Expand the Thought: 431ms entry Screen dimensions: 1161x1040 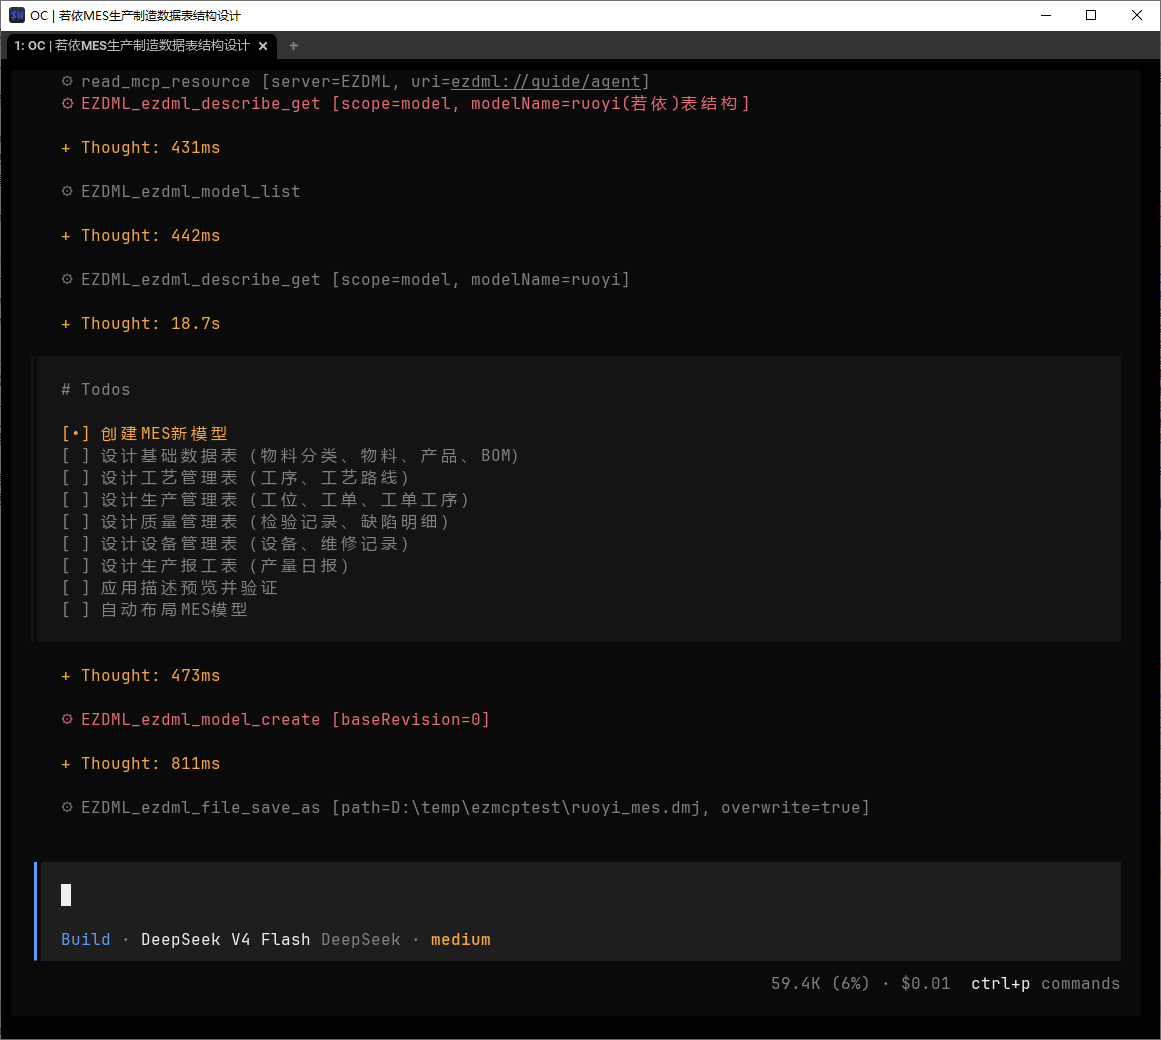[x=141, y=147]
